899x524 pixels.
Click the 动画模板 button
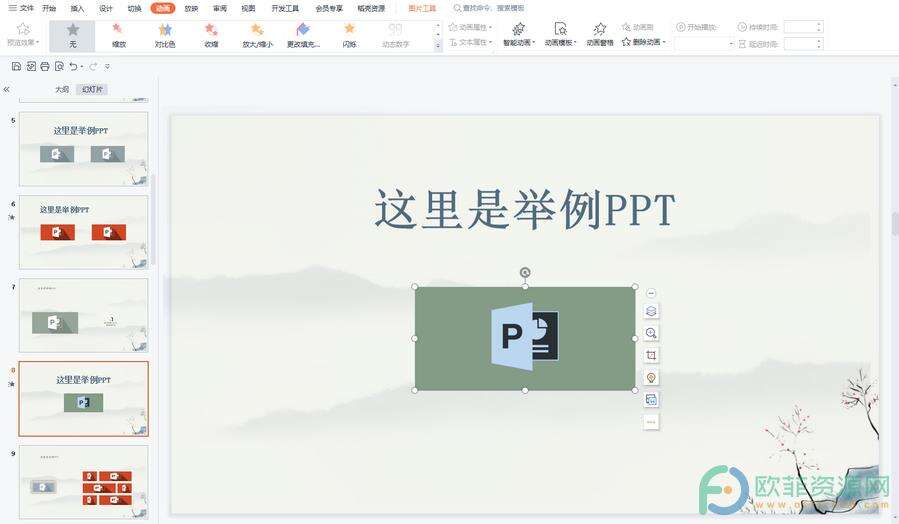pyautogui.click(x=560, y=34)
